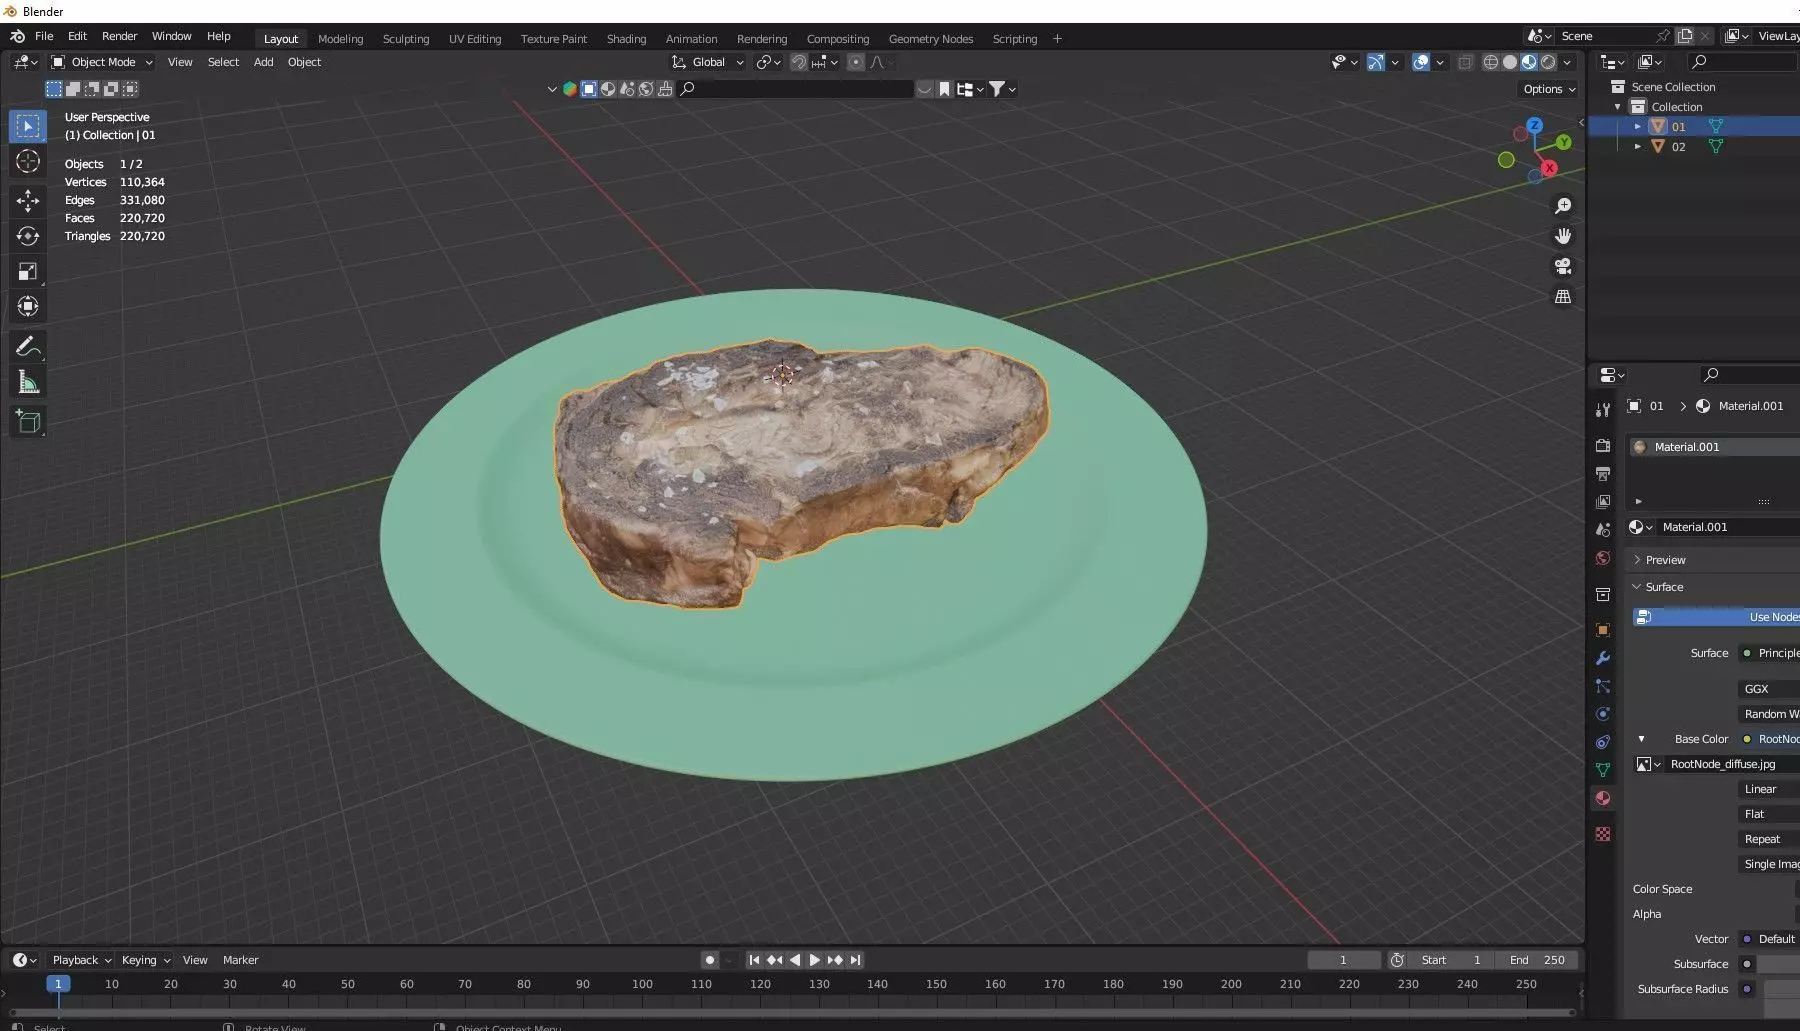Open the Render properties tab
1800x1031 pixels.
pyautogui.click(x=1603, y=446)
